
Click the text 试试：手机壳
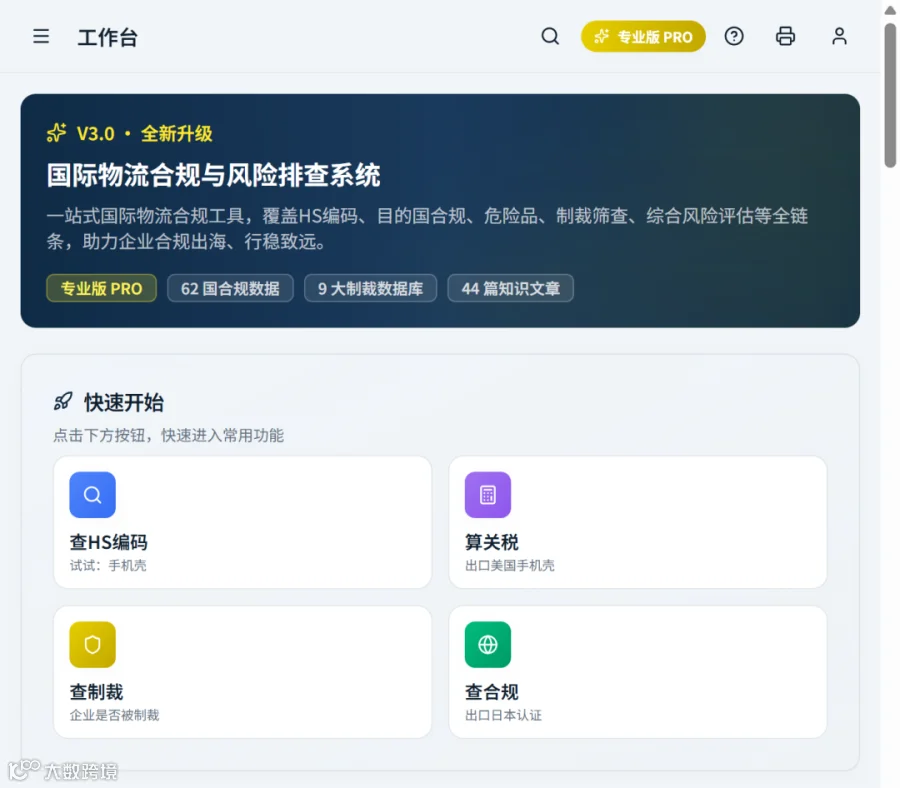(108, 565)
